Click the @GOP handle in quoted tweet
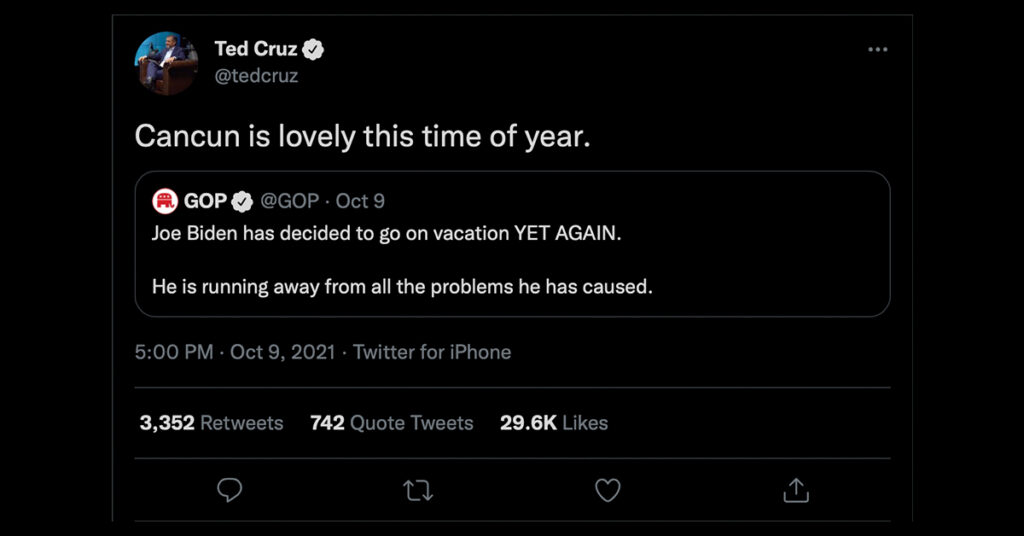The height and width of the screenshot is (536, 1024). (x=290, y=201)
